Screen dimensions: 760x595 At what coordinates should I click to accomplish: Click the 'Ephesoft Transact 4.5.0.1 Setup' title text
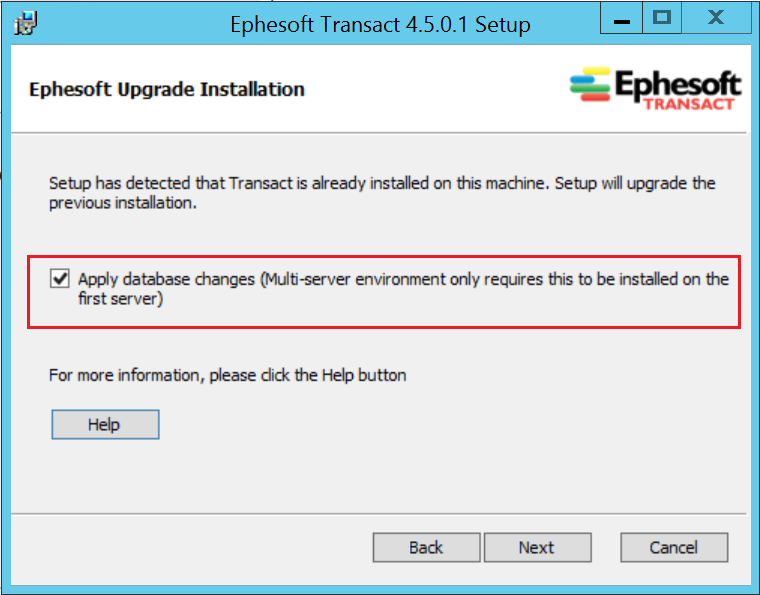click(x=380, y=24)
